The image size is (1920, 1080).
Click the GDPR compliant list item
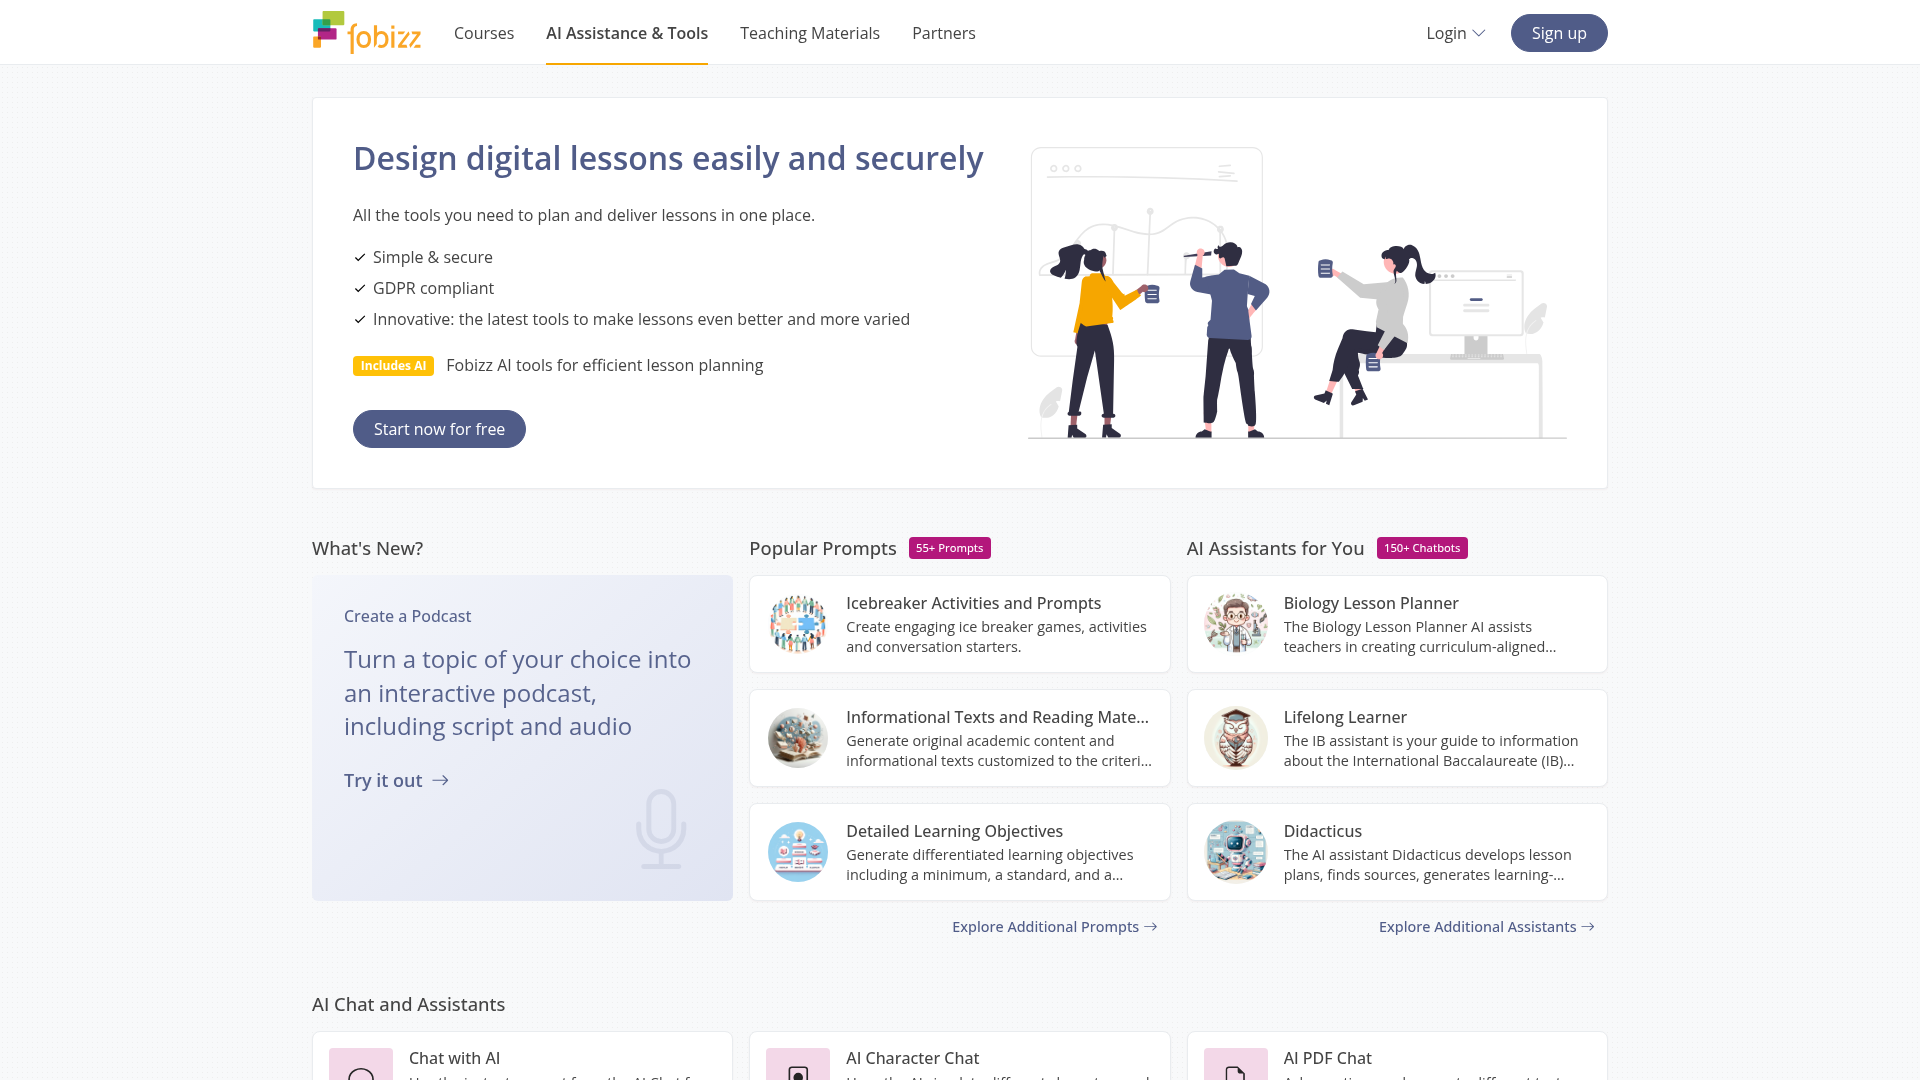pyautogui.click(x=433, y=288)
